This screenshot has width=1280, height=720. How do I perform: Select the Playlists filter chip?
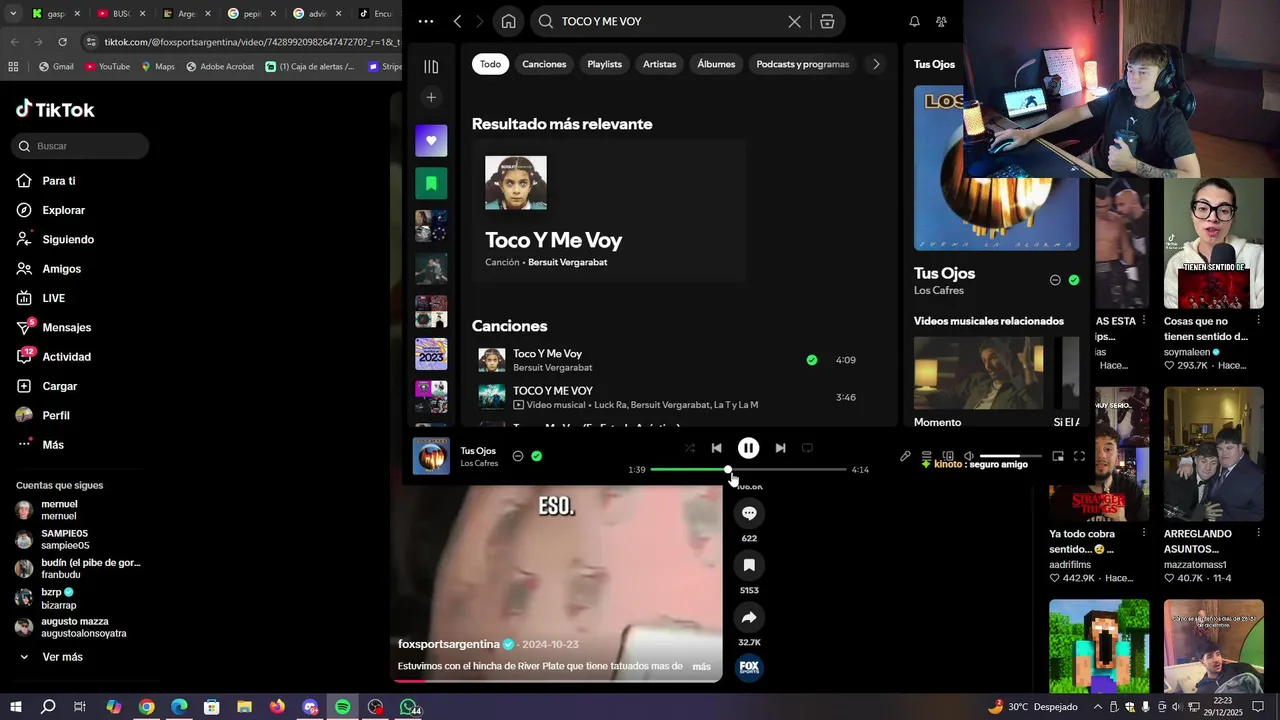click(x=604, y=64)
